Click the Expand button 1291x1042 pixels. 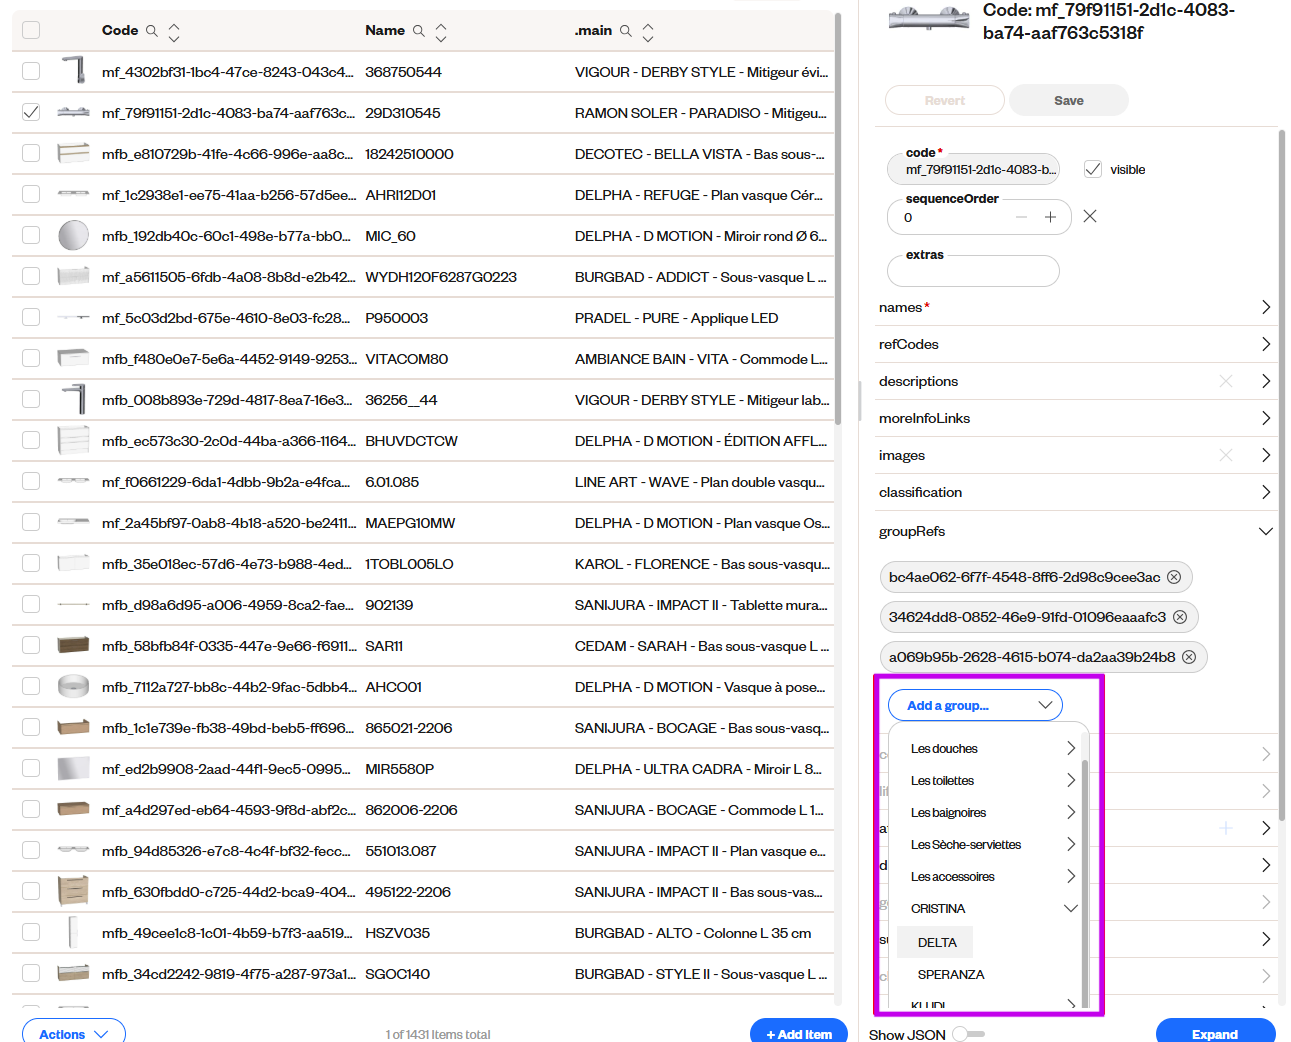tap(1215, 1033)
